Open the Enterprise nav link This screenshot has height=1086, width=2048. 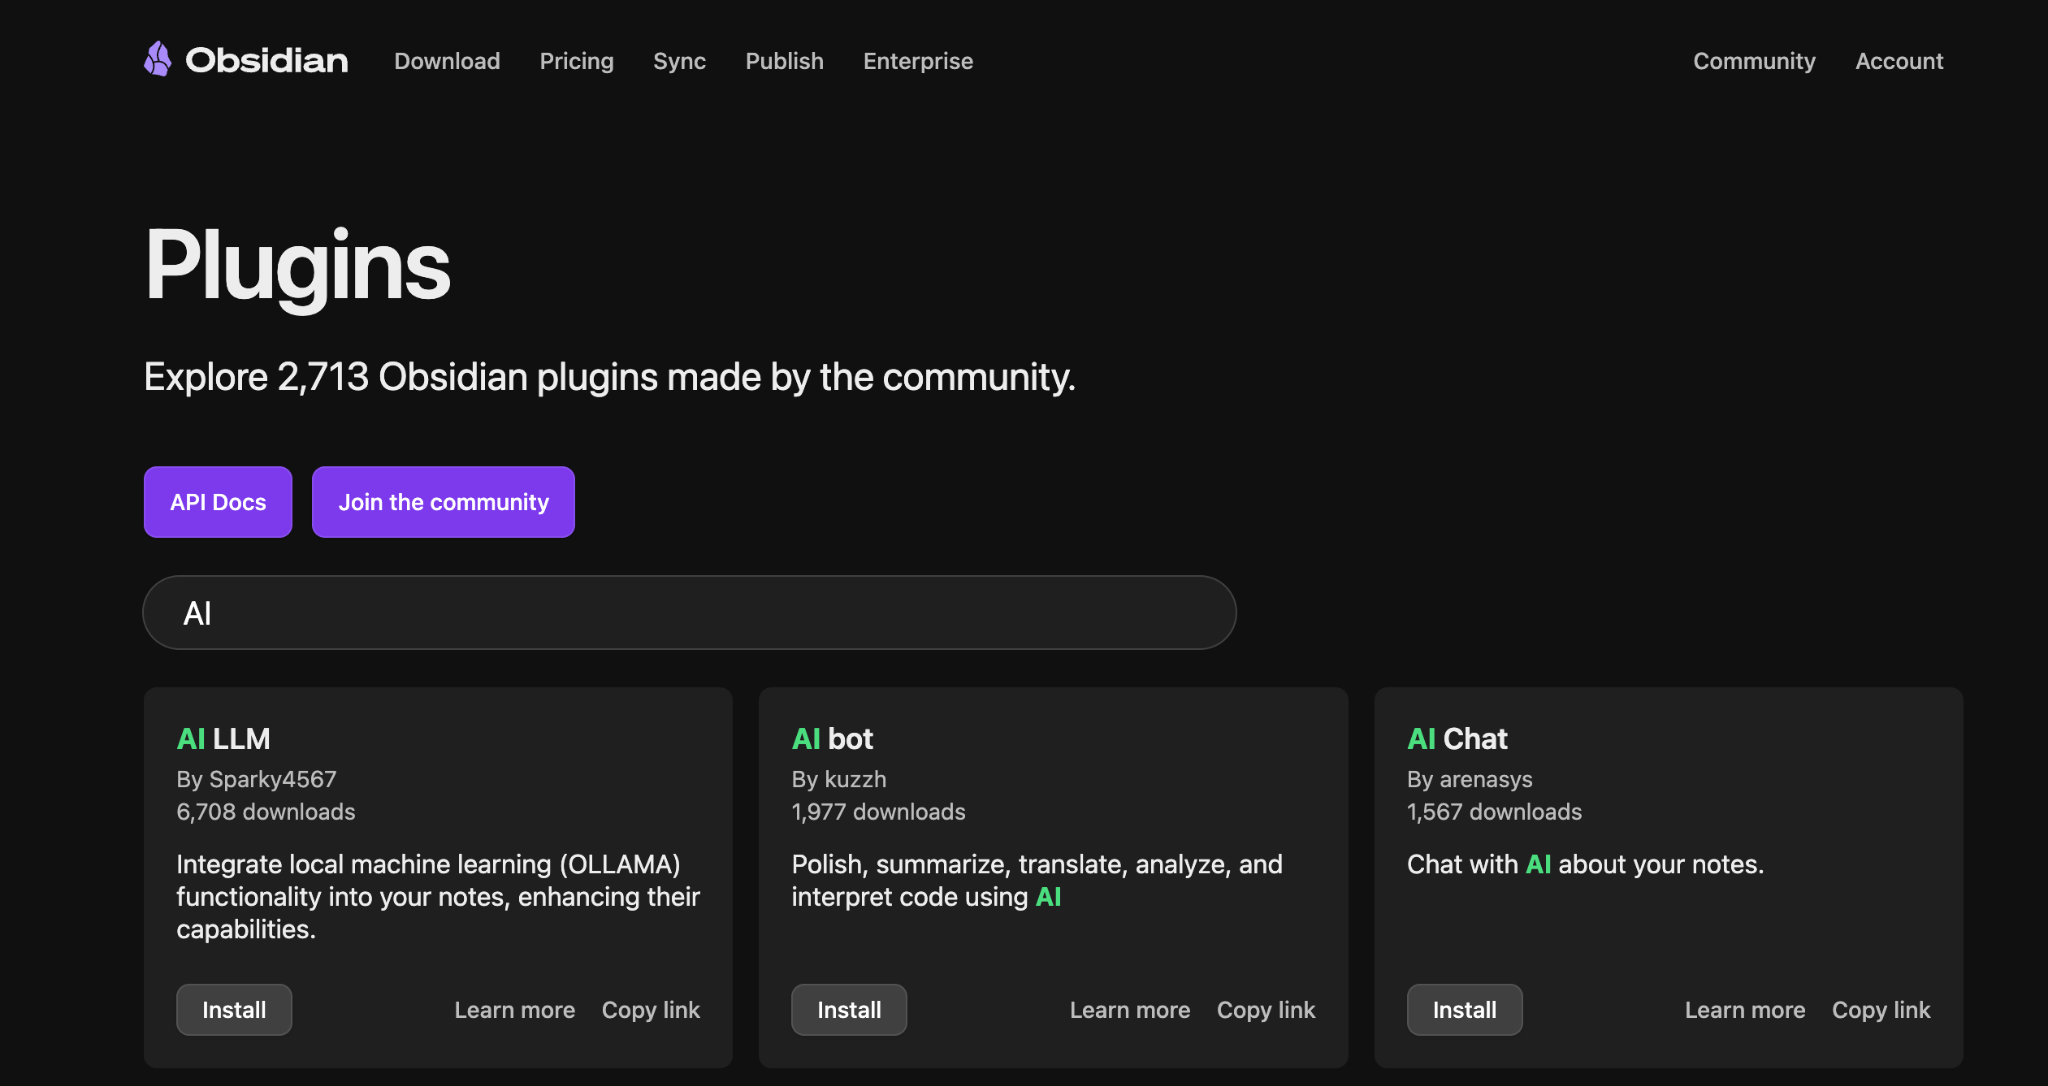coord(917,61)
